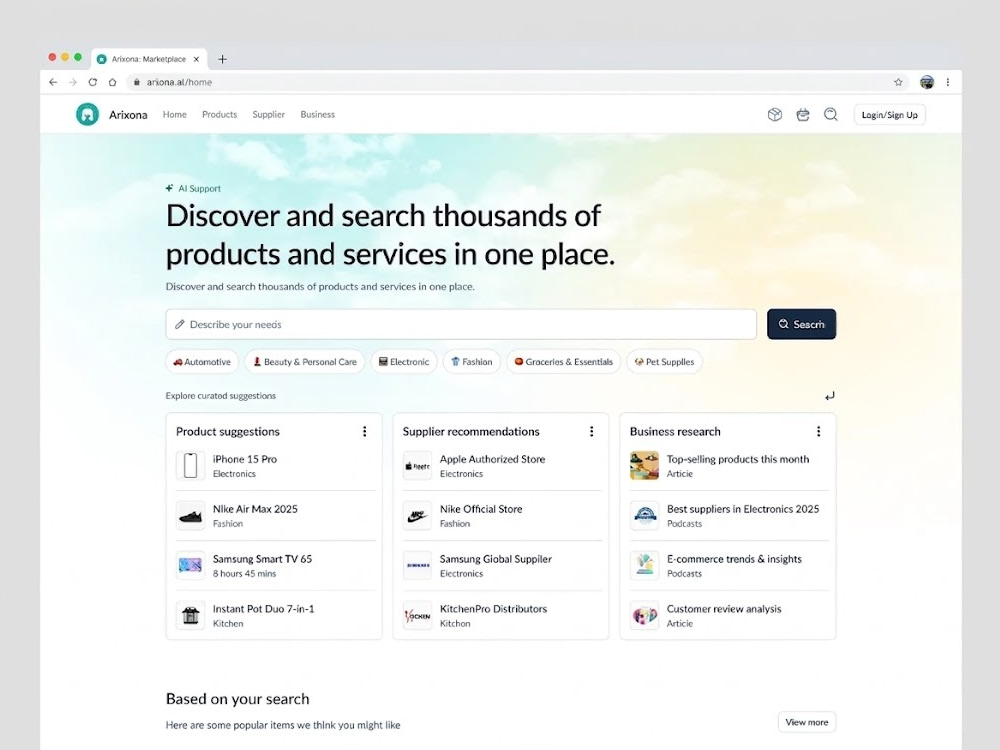Image resolution: width=1000 pixels, height=750 pixels.
Task: Select the Beauty & Personal Care chip
Action: pyautogui.click(x=305, y=362)
